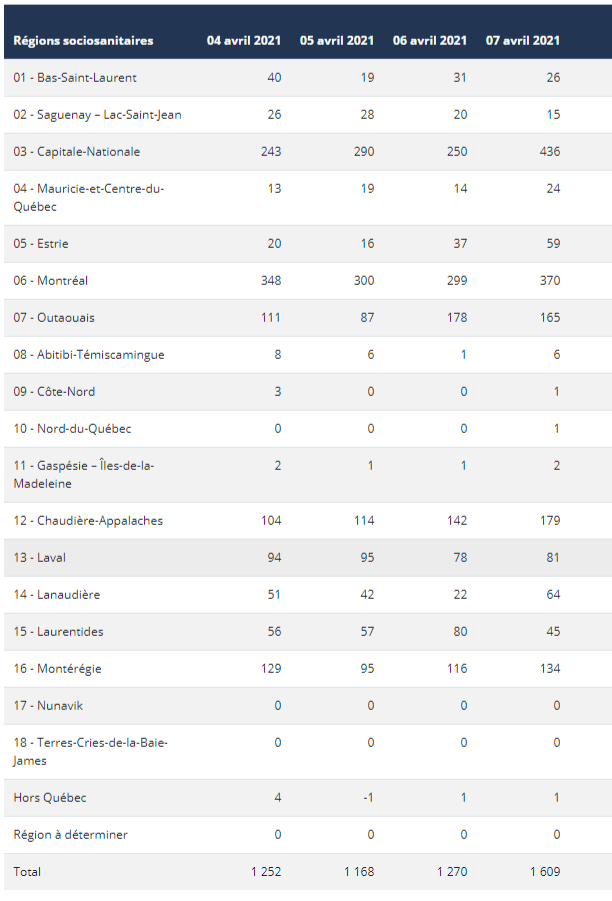The width and height of the screenshot is (612, 901).
Task: Select the 16 - Montérégie row label
Action: [x=57, y=669]
